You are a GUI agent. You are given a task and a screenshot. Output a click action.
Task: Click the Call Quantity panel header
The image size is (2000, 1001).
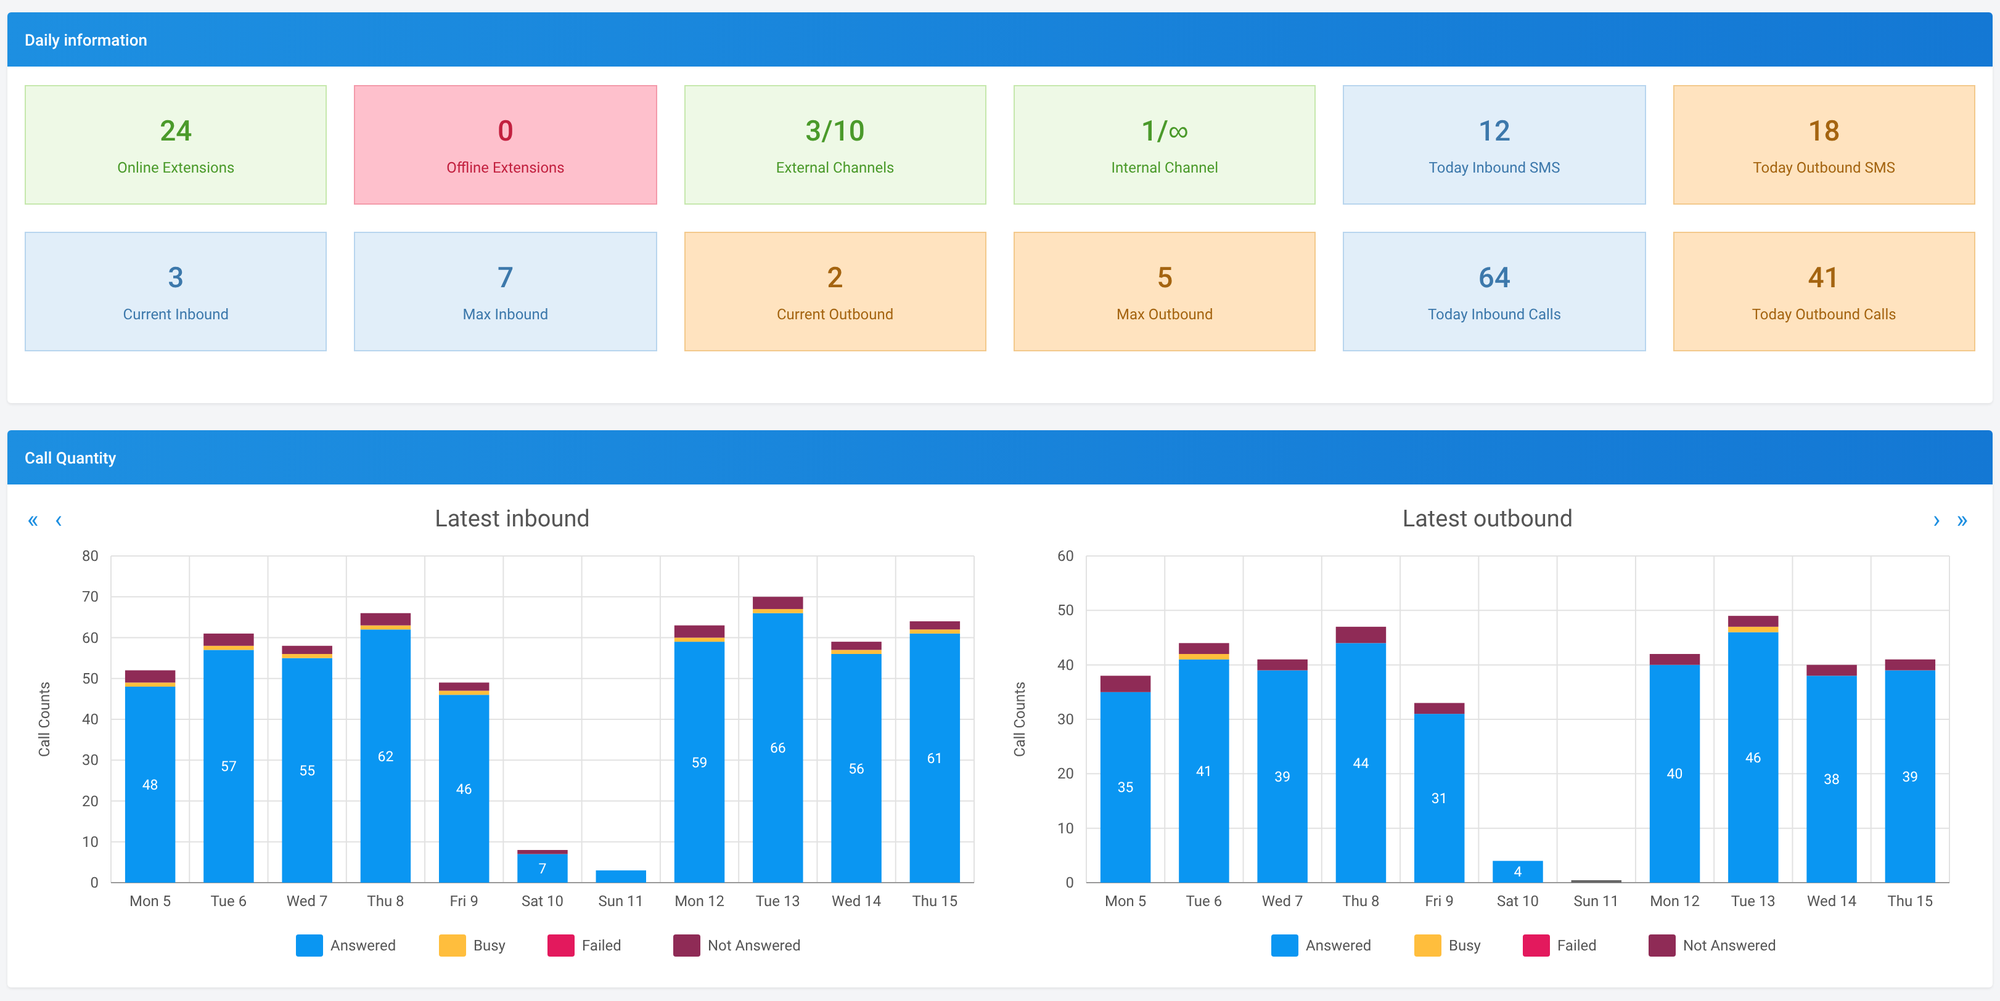click(1000, 458)
